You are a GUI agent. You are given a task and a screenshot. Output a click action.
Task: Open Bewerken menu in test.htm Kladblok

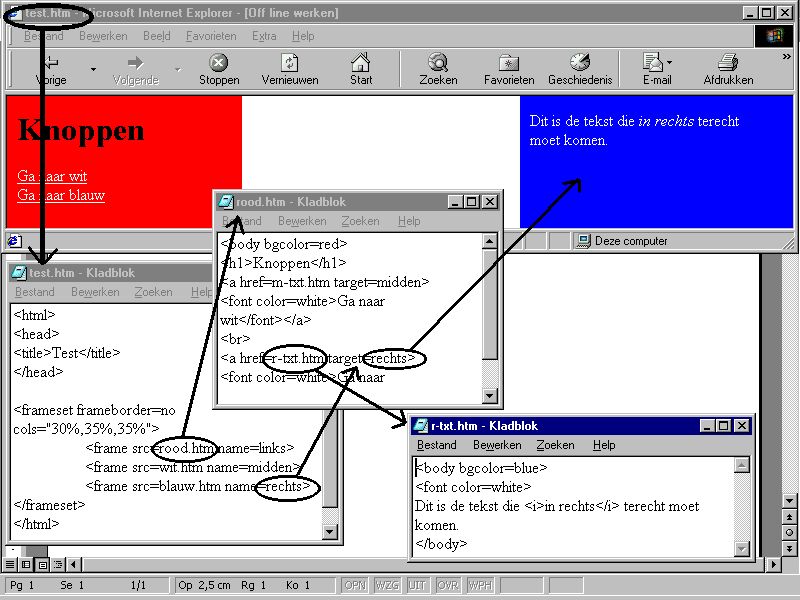[x=95, y=292]
